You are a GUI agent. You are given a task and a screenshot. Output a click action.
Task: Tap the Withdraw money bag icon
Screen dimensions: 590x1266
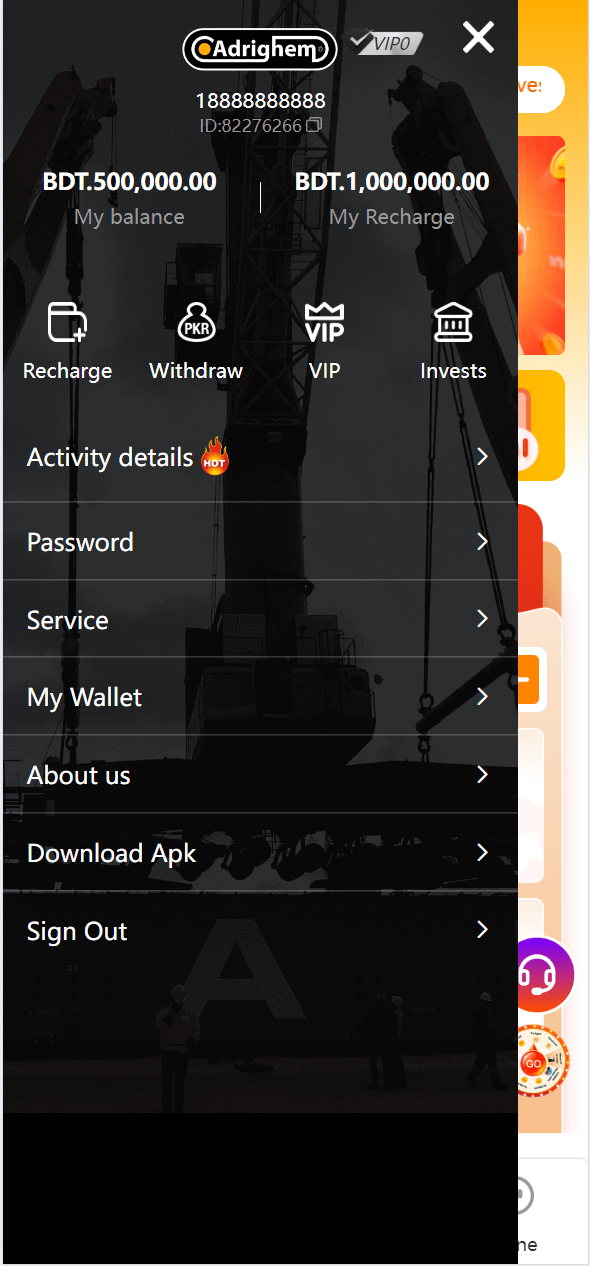tap(196, 323)
